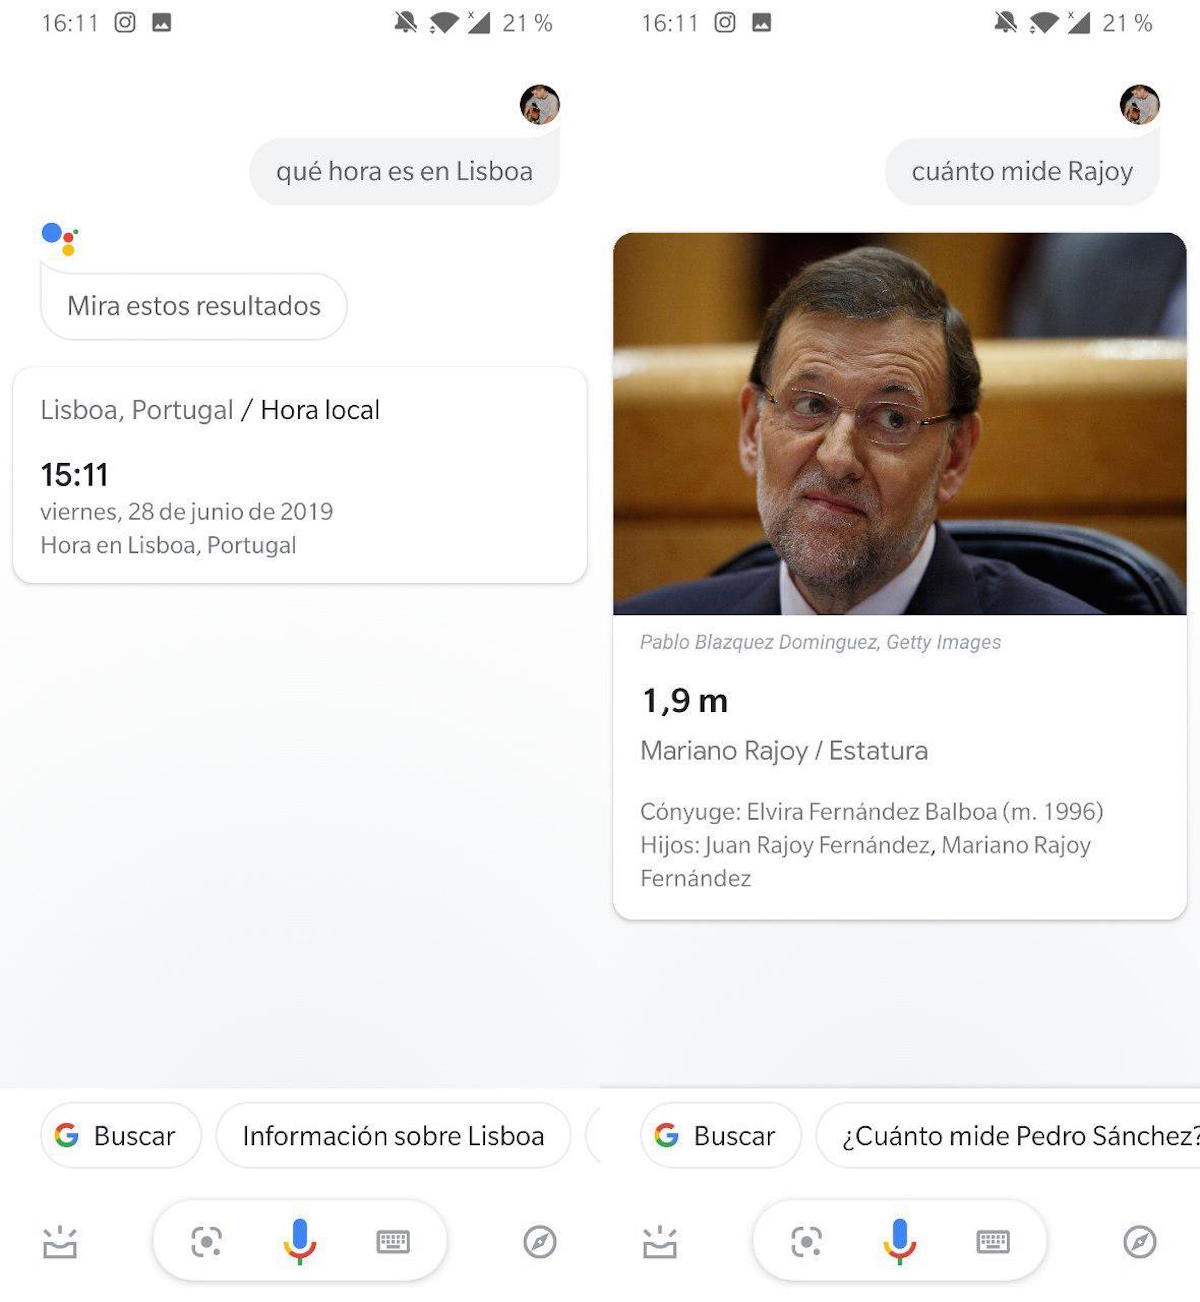Open Mariano Rajoy photo in result card
This screenshot has height=1302, width=1200.
(899, 424)
